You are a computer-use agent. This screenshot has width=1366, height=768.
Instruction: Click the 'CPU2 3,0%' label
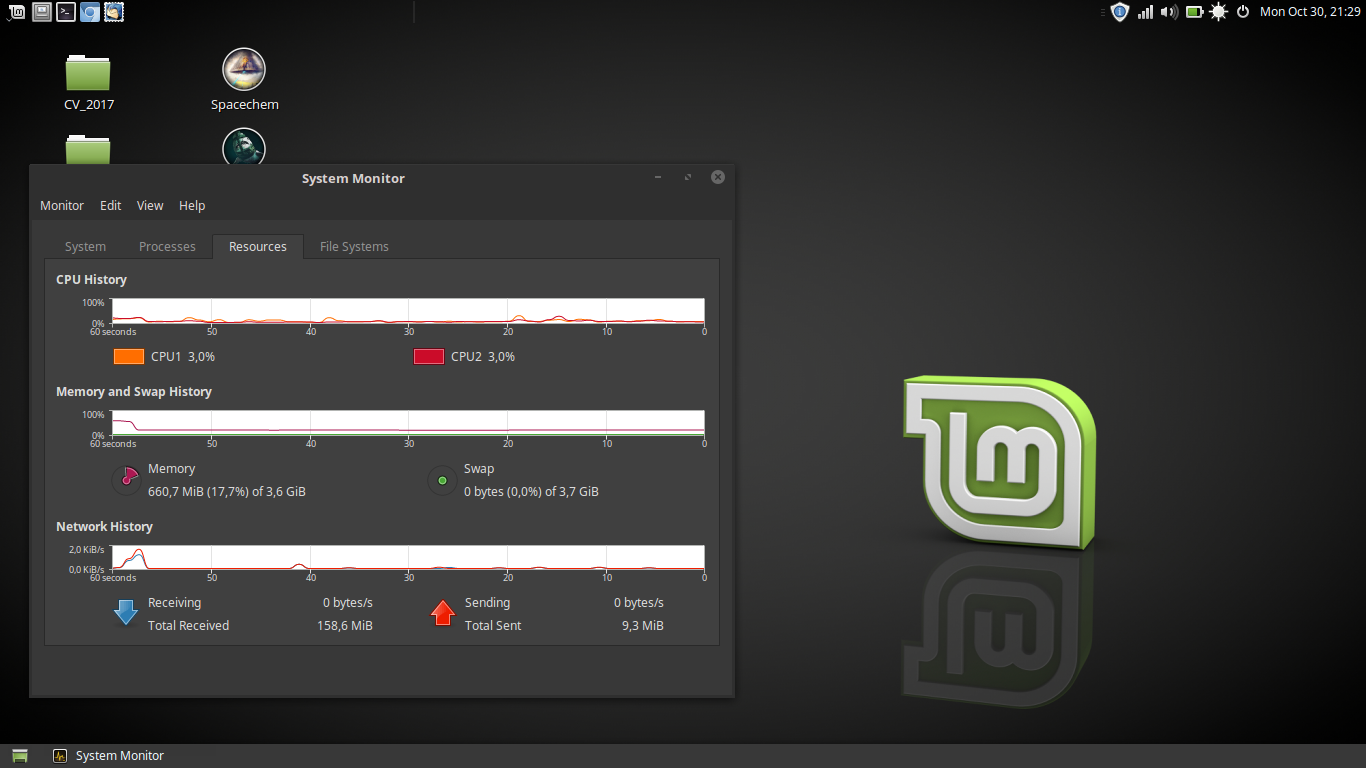pos(483,356)
